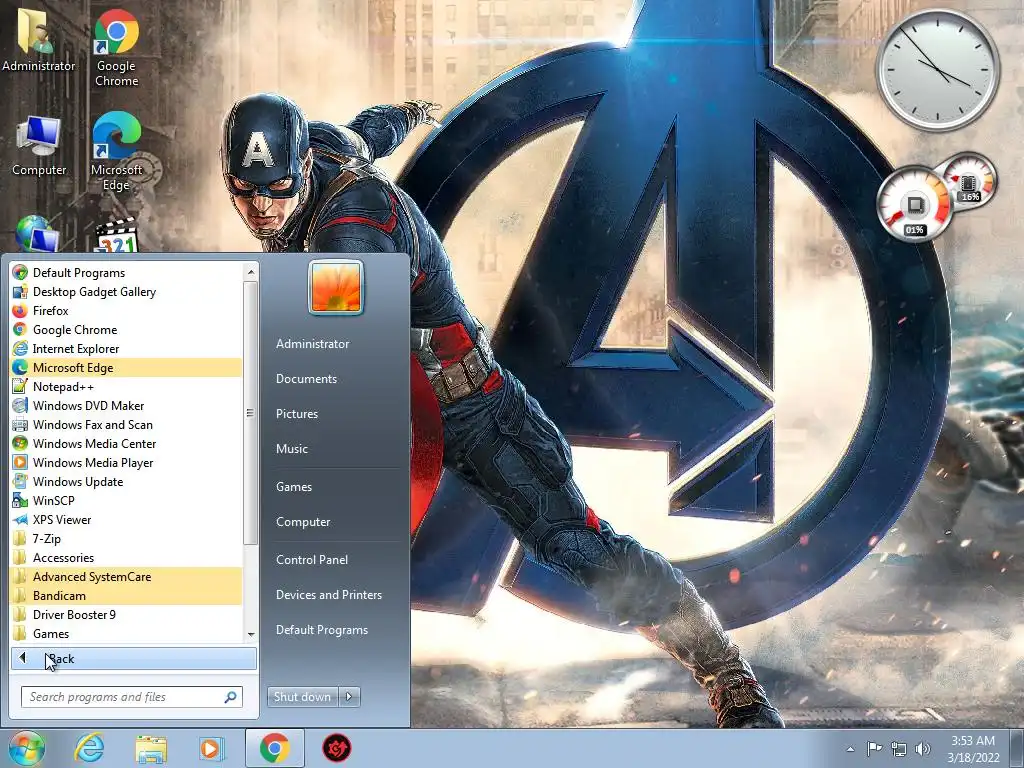Screen dimensions: 1024x768
Task: Open Windows Media Player from the programs list
Action: coord(126,462)
